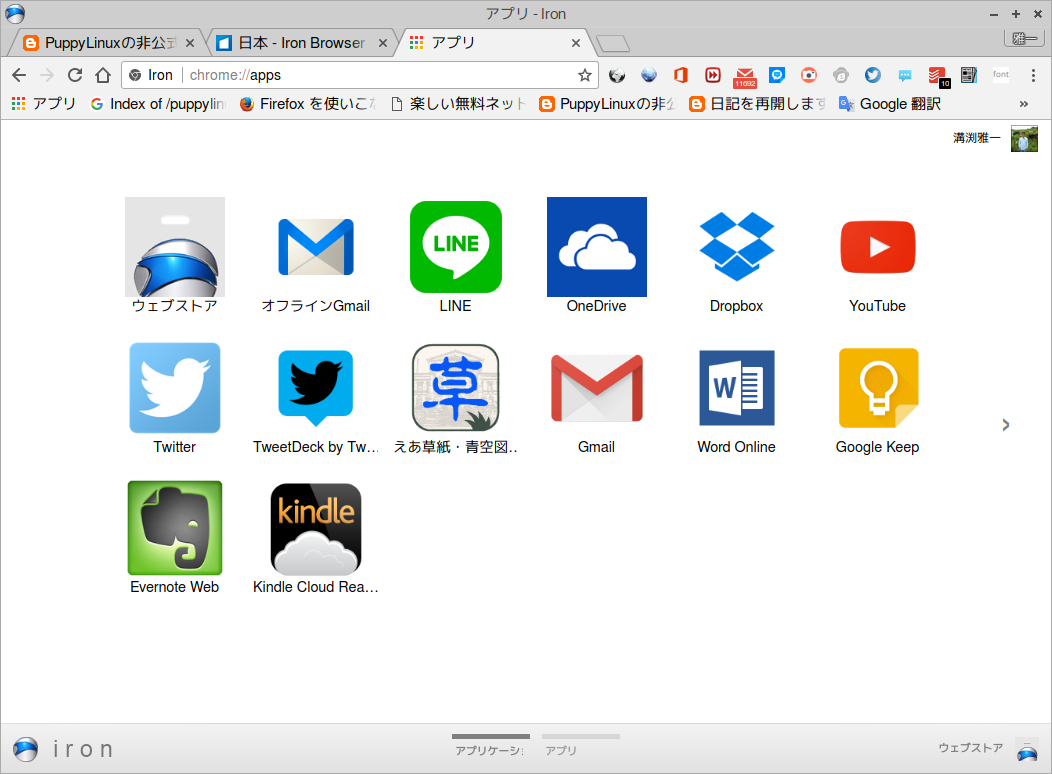Click the gray monkey-face extension icon
The height and width of the screenshot is (774, 1052).
841,75
